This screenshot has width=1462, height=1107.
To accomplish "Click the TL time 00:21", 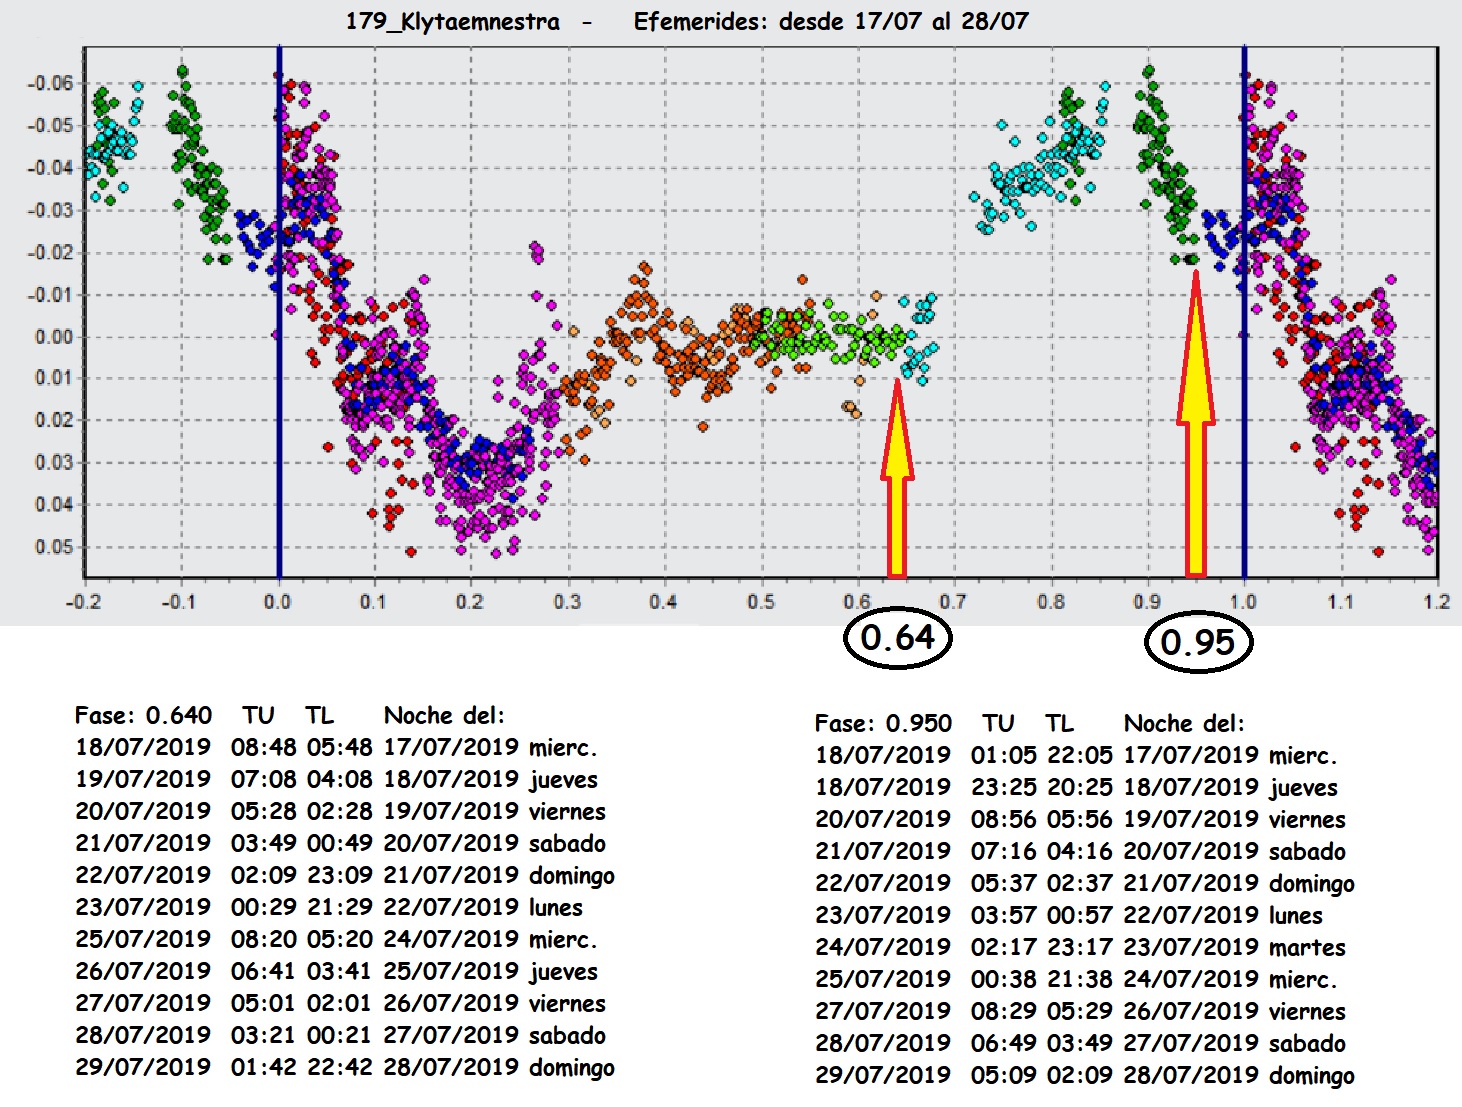I will [x=340, y=1036].
